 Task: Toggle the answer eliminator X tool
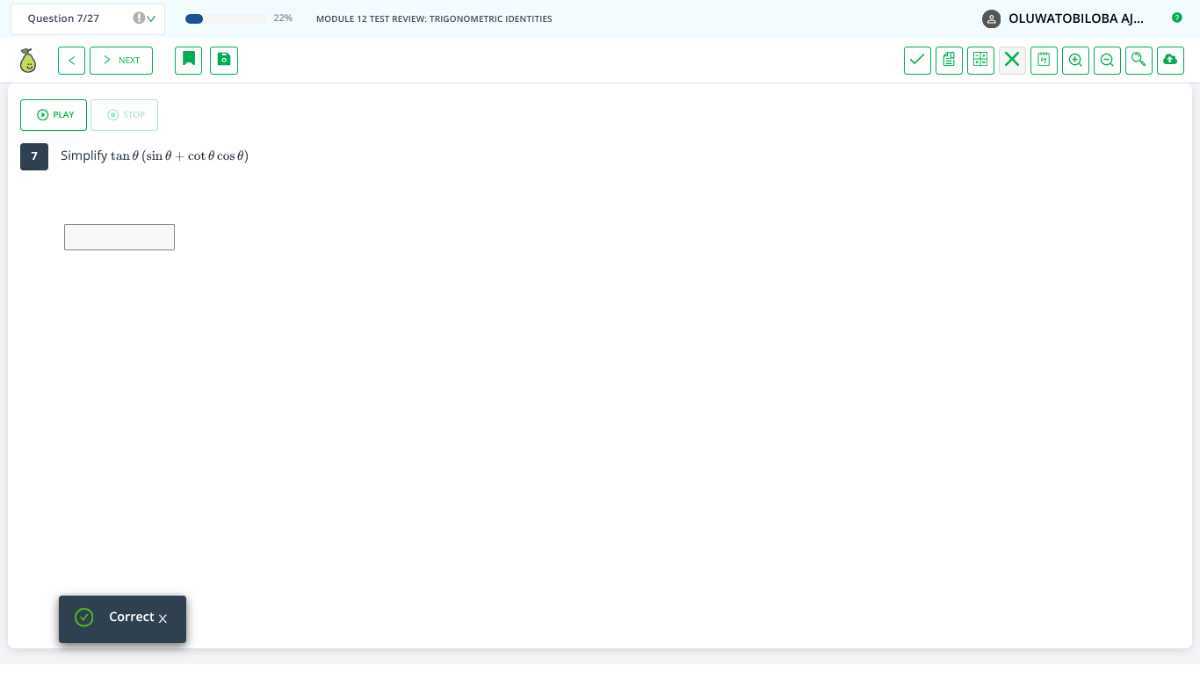pos(1012,60)
